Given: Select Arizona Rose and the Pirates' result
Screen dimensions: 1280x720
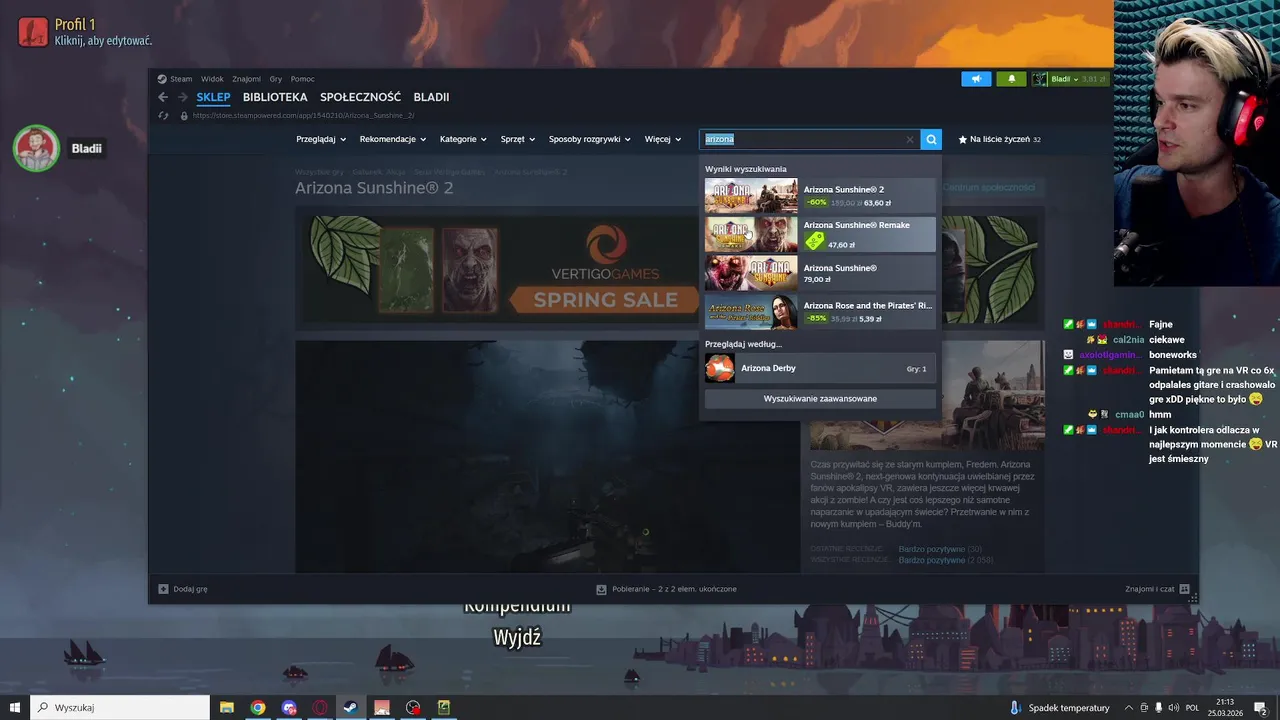Looking at the screenshot, I should (820, 312).
